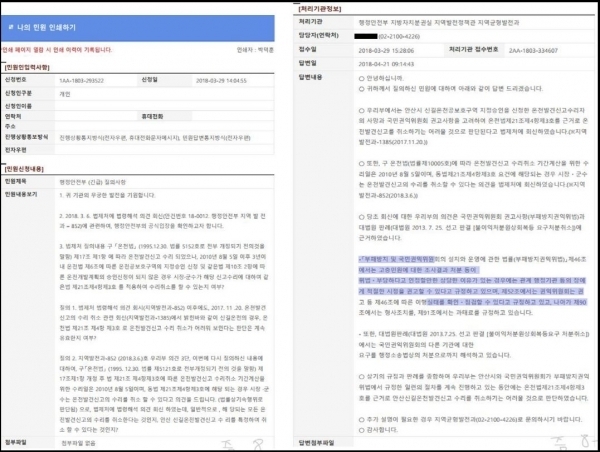Viewport: 600px width, 452px height.
Task: Click the paragraph beginning '질의 2.'
Action: pyautogui.click(x=165, y=394)
